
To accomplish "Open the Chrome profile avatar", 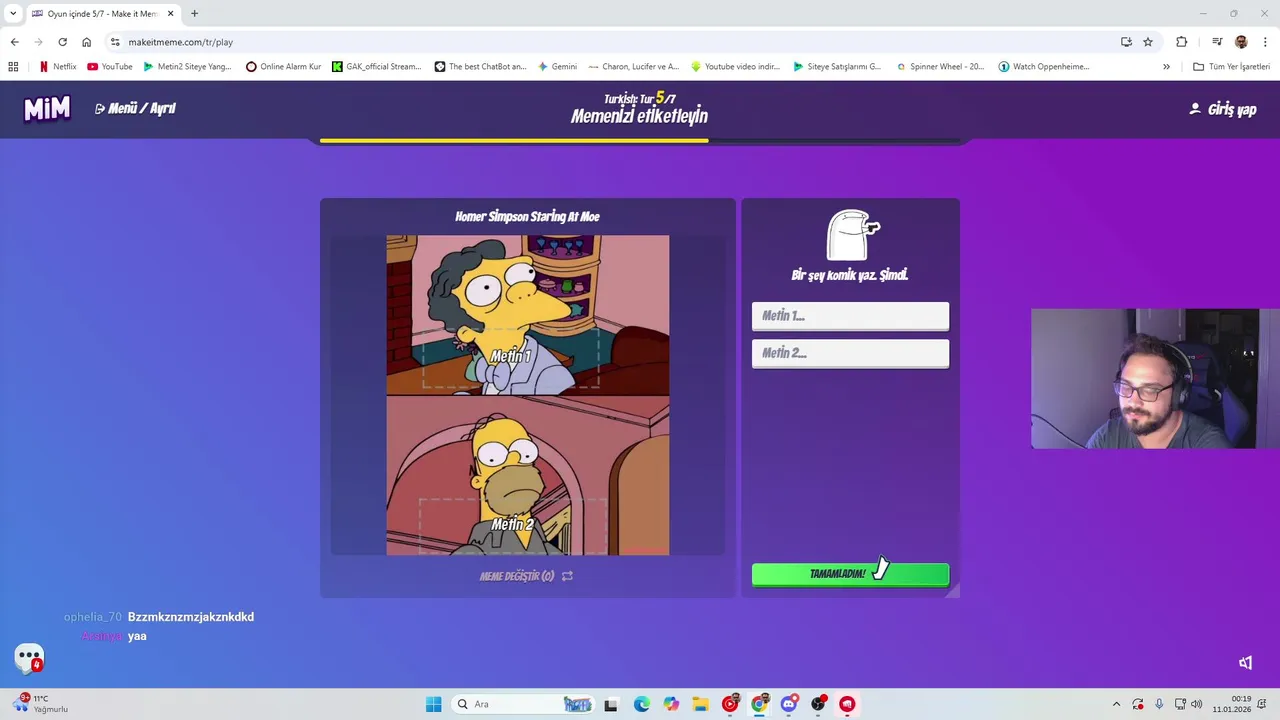I will (x=1241, y=42).
